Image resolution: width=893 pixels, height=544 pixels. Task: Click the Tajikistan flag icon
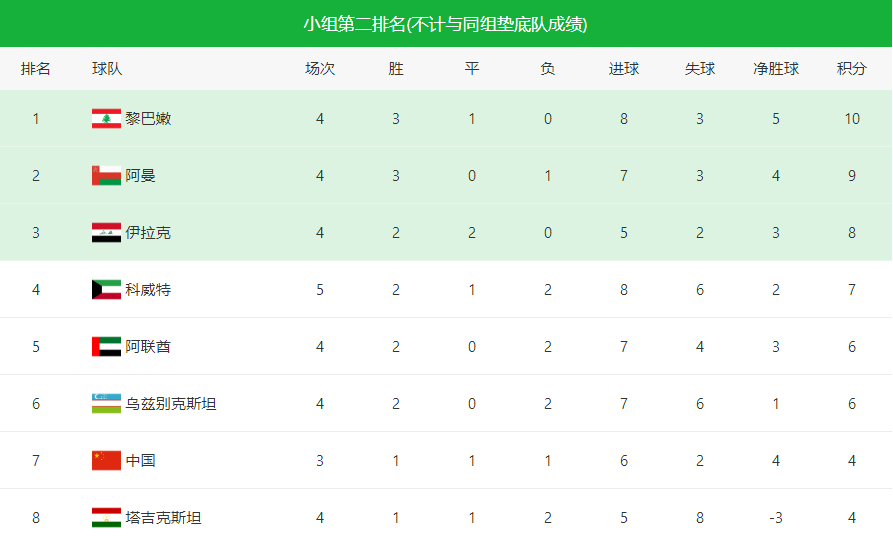point(105,518)
